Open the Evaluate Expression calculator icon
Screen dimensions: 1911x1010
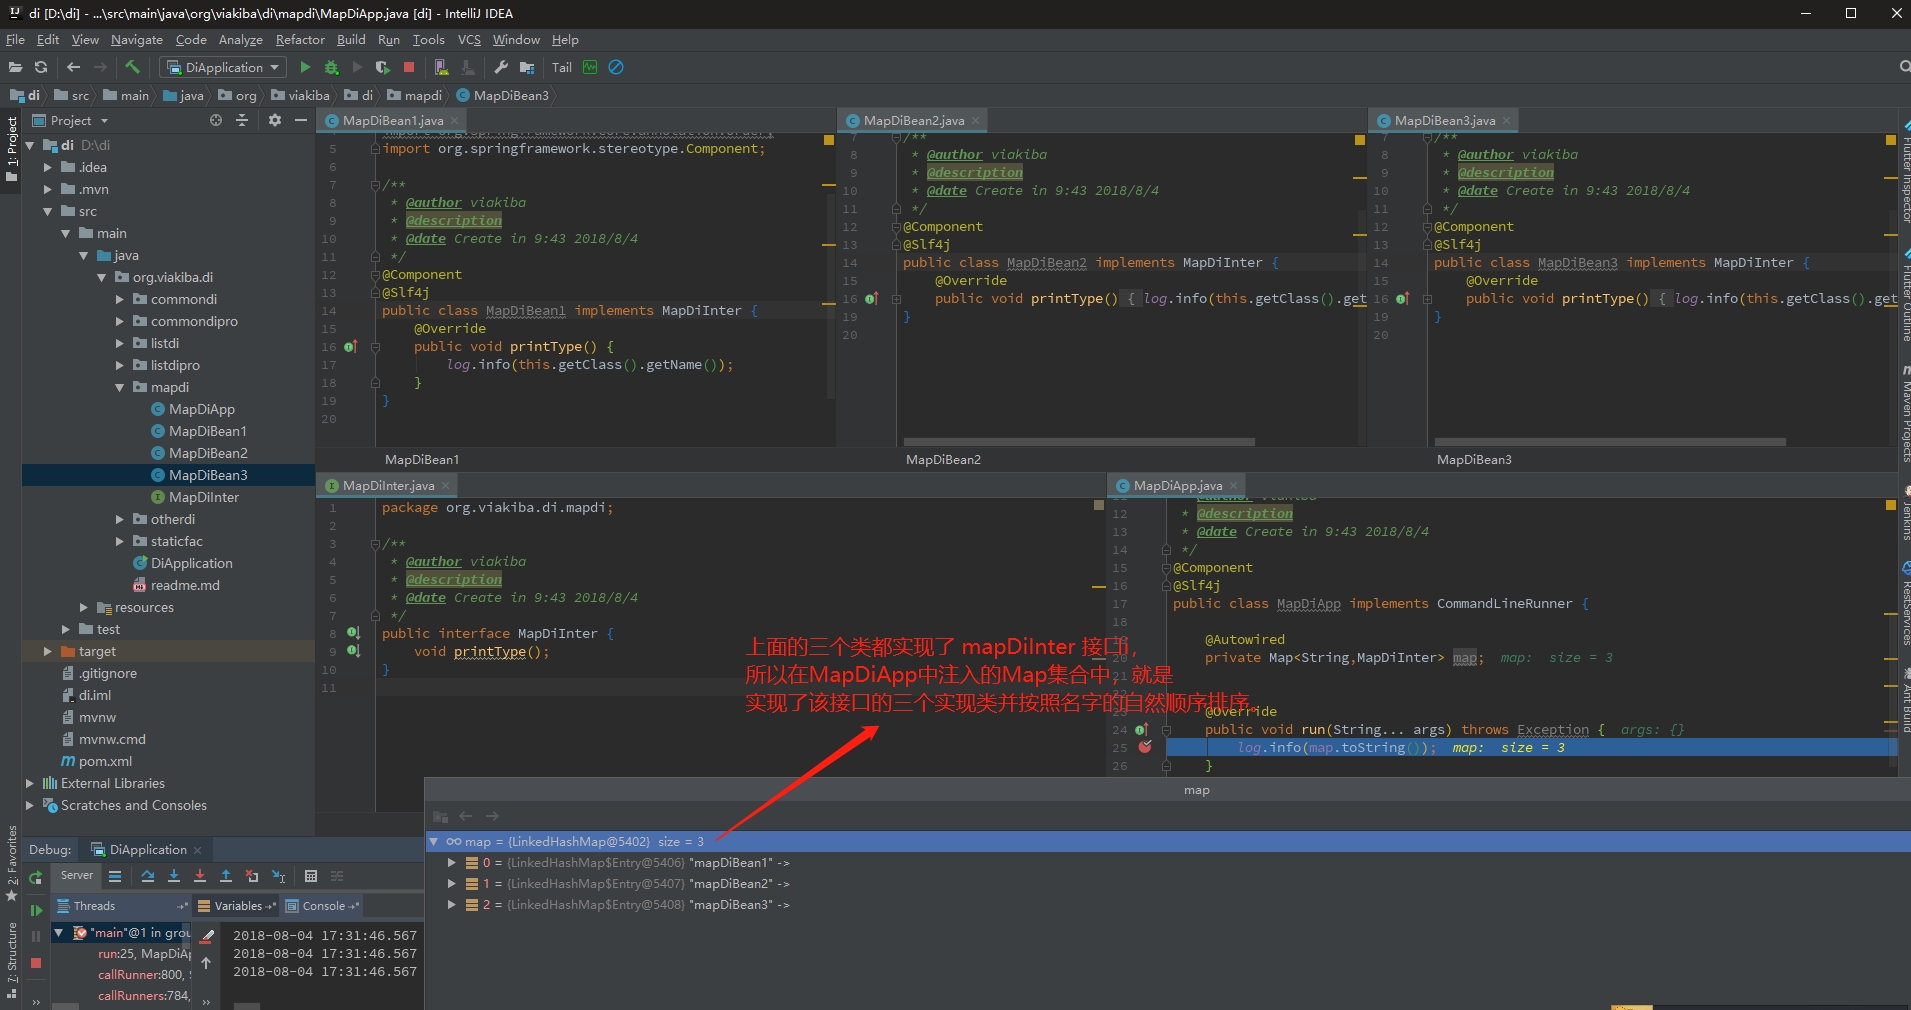pyautogui.click(x=311, y=876)
